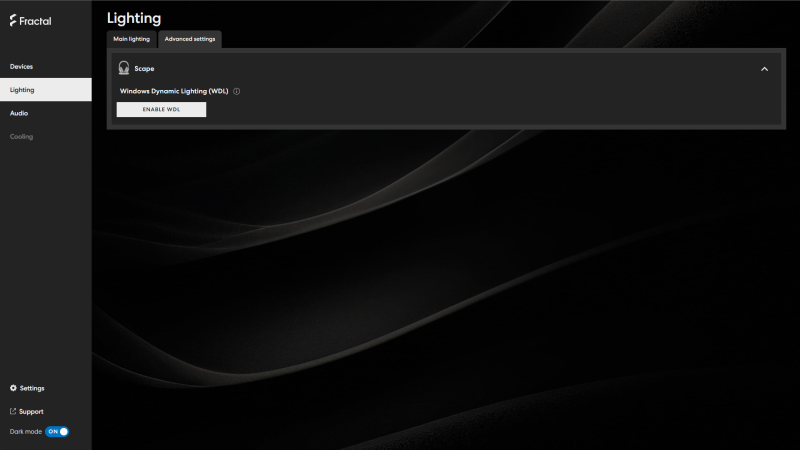The image size is (800, 450).
Task: Click the Settings label in the sidebar
Action: 32,389
